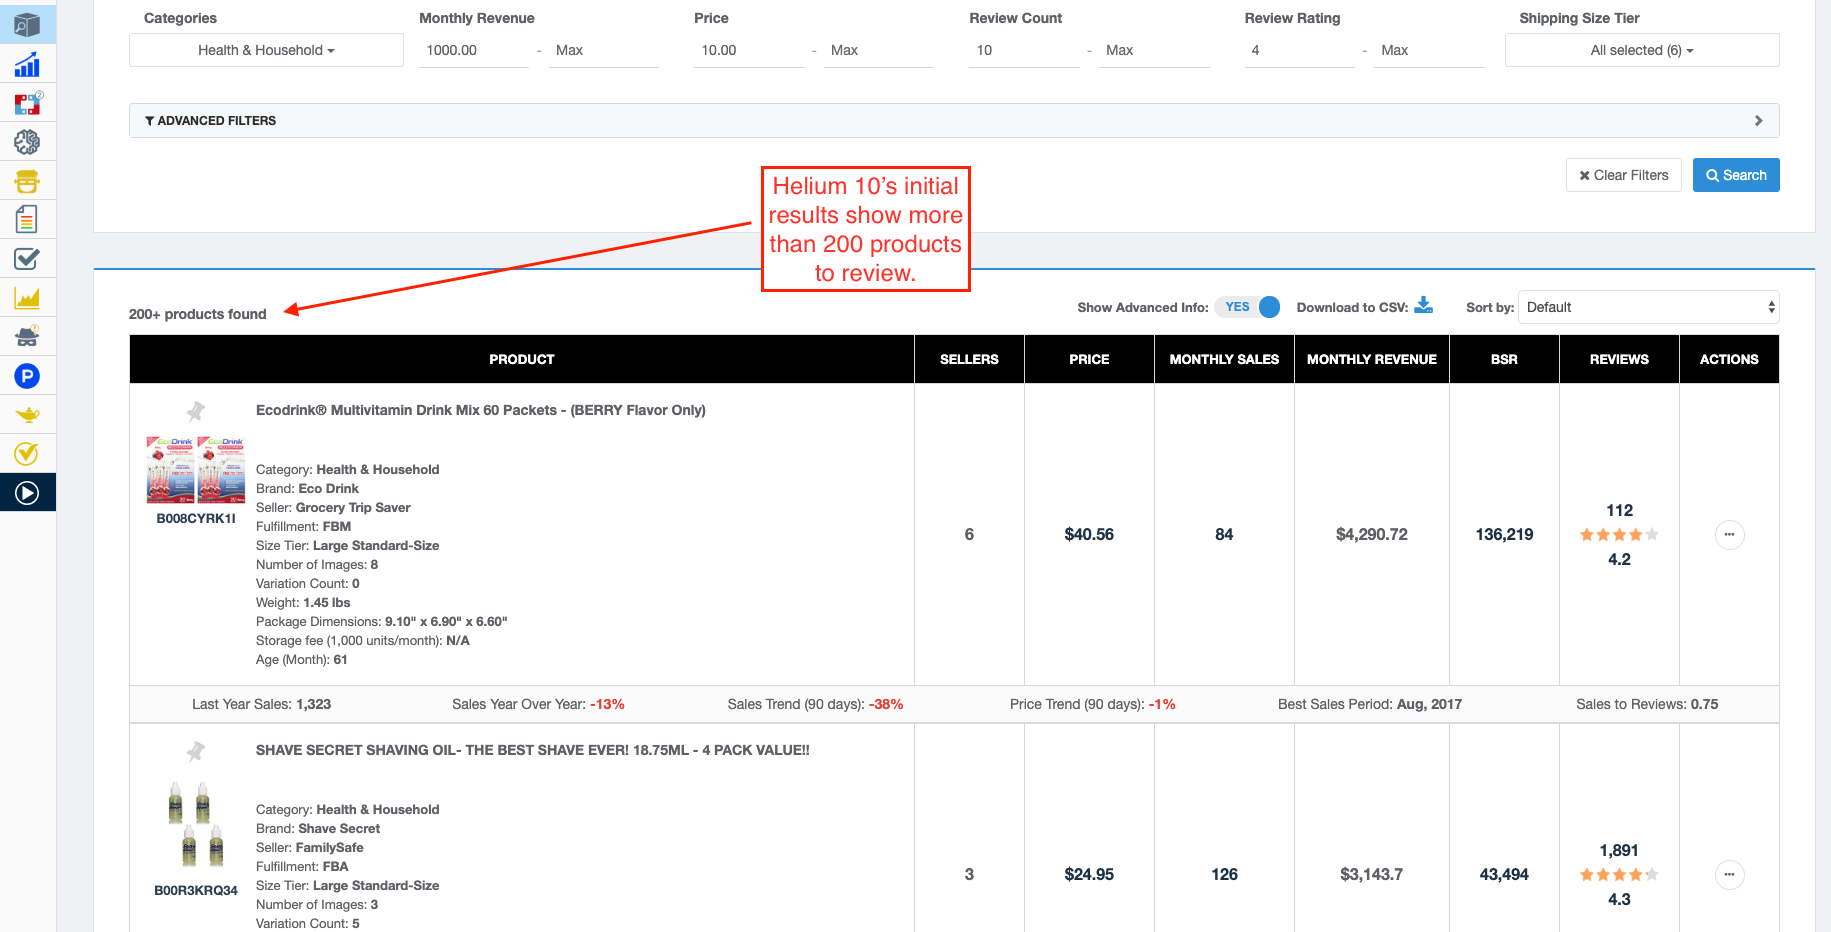Image resolution: width=1831 pixels, height=932 pixels.
Task: Open the play button tutorials icon
Action: click(27, 493)
